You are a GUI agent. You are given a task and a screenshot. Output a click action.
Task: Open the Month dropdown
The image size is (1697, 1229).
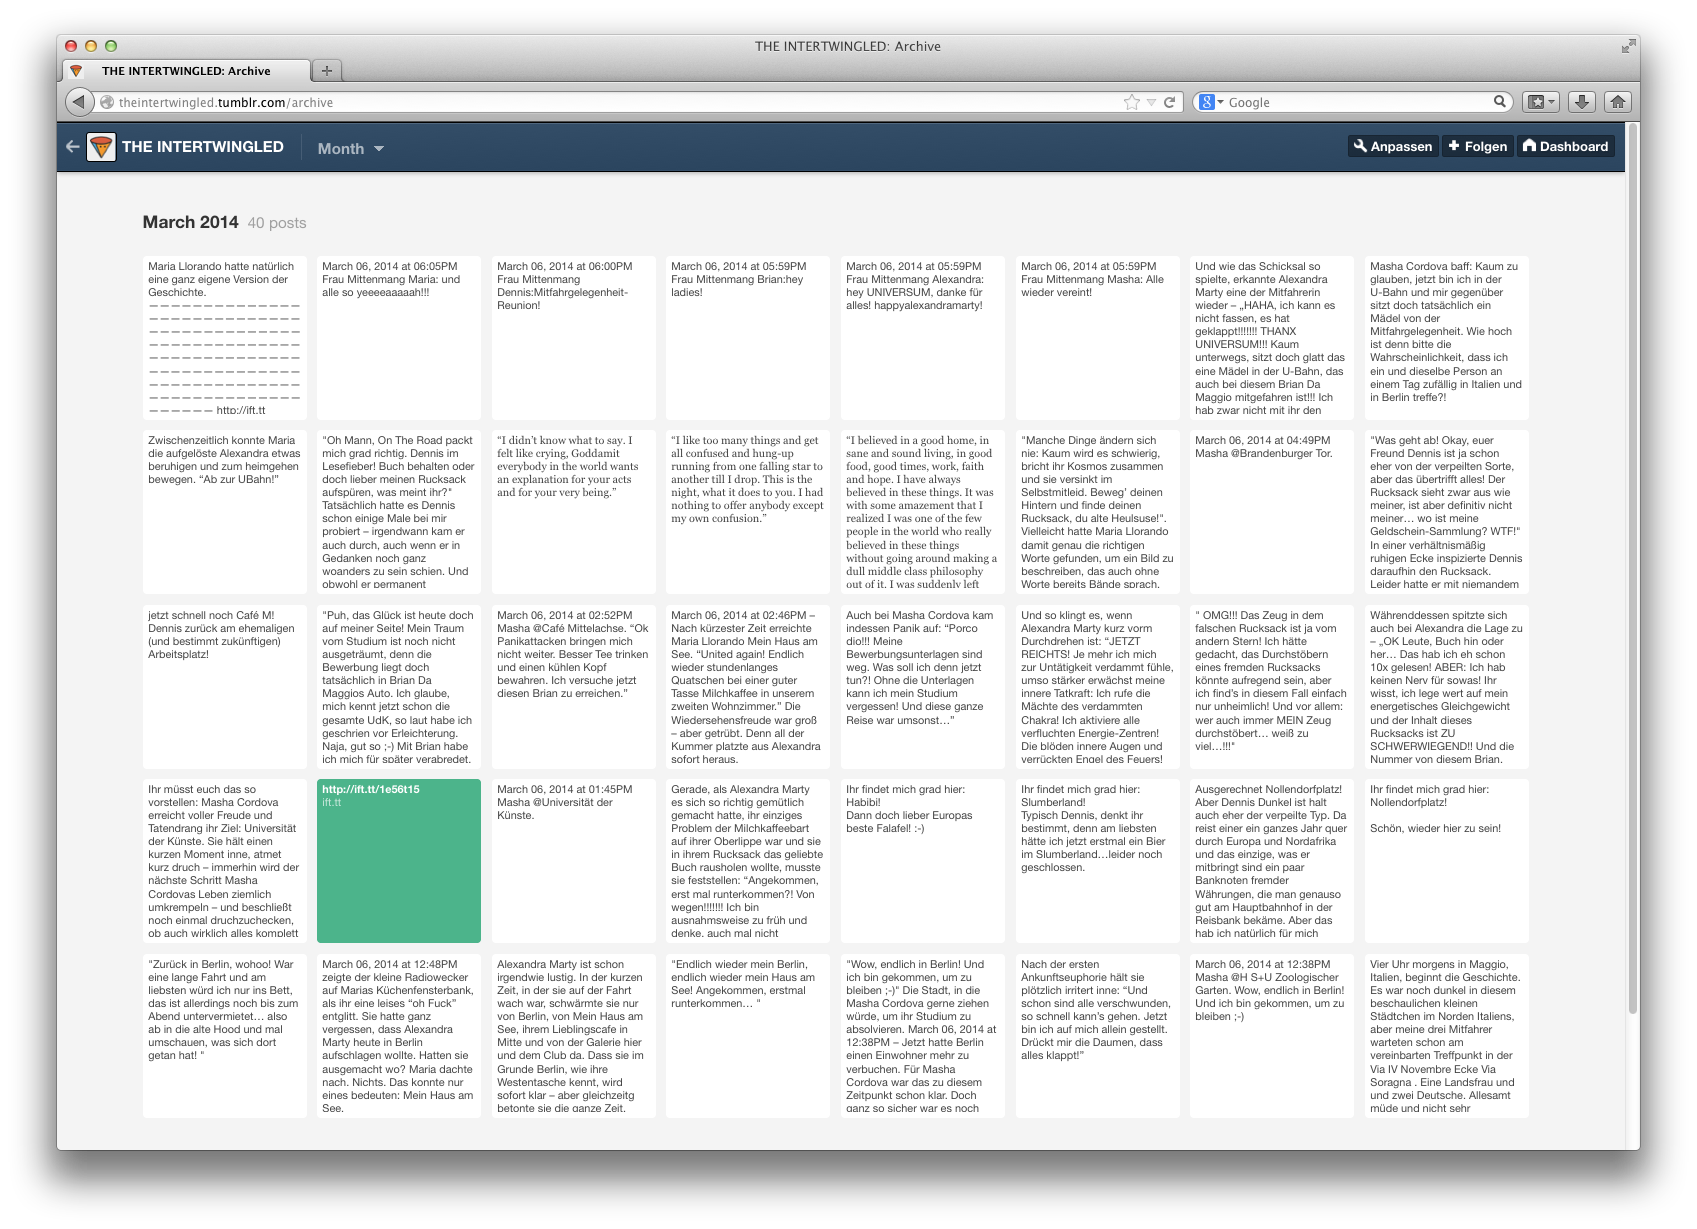tap(349, 148)
